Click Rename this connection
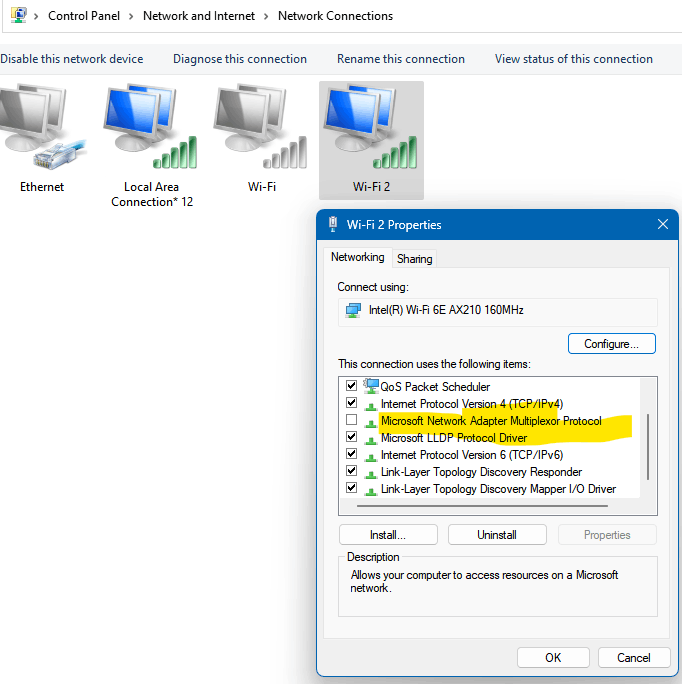 (x=401, y=59)
